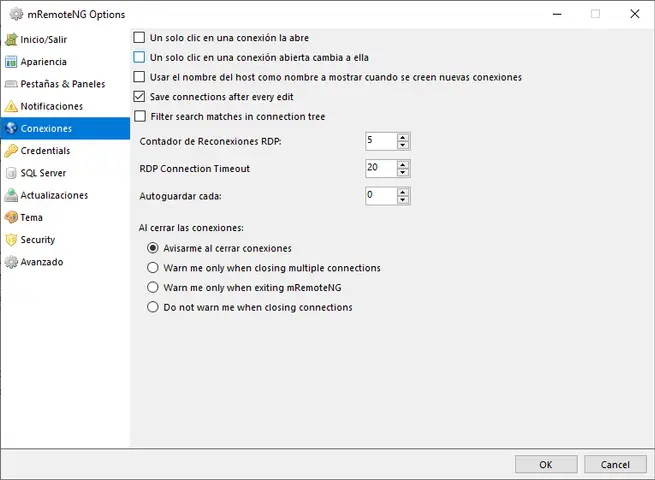Image resolution: width=655 pixels, height=480 pixels.
Task: Select warn only when closing multiple connections
Action: pos(153,268)
